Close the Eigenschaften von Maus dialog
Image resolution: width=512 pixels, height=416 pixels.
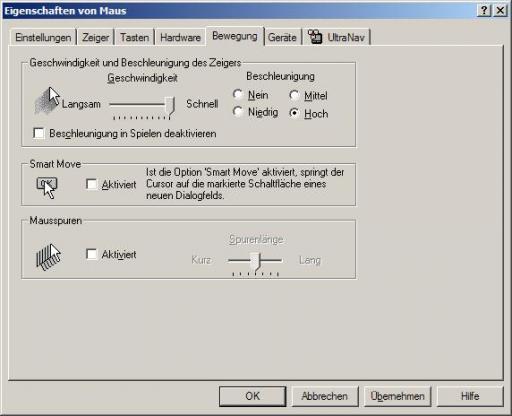pos(500,10)
